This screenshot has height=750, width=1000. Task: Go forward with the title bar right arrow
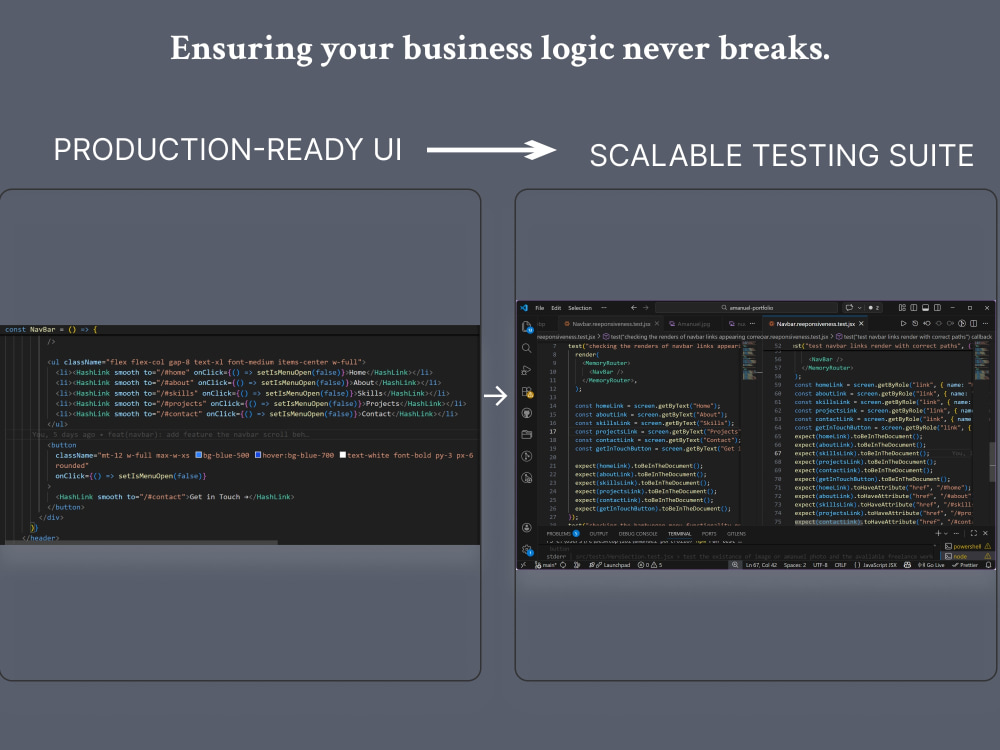click(645, 307)
